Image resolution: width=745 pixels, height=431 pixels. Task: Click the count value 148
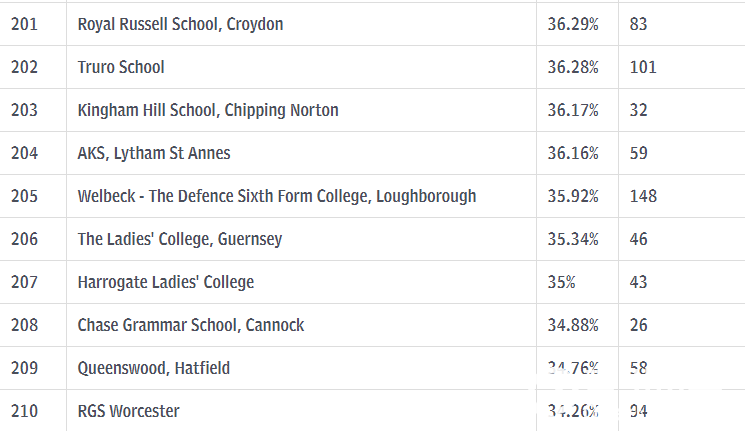click(x=643, y=196)
